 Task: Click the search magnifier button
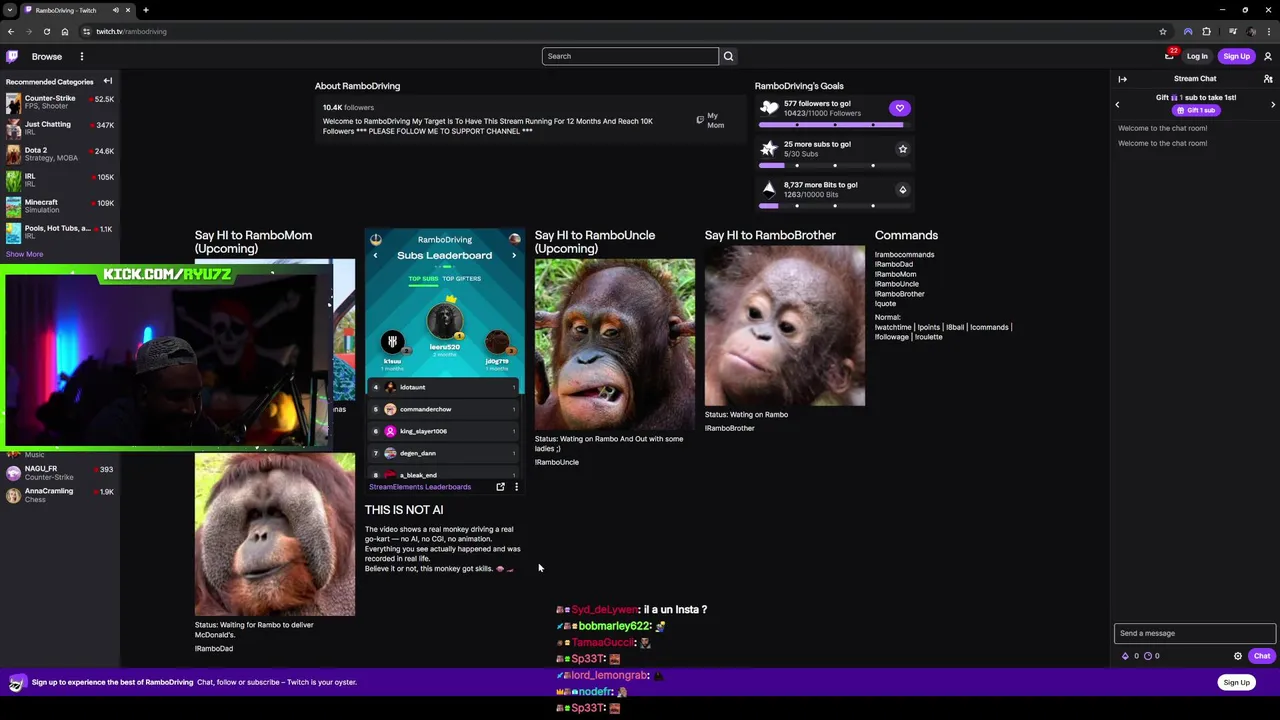tap(728, 56)
